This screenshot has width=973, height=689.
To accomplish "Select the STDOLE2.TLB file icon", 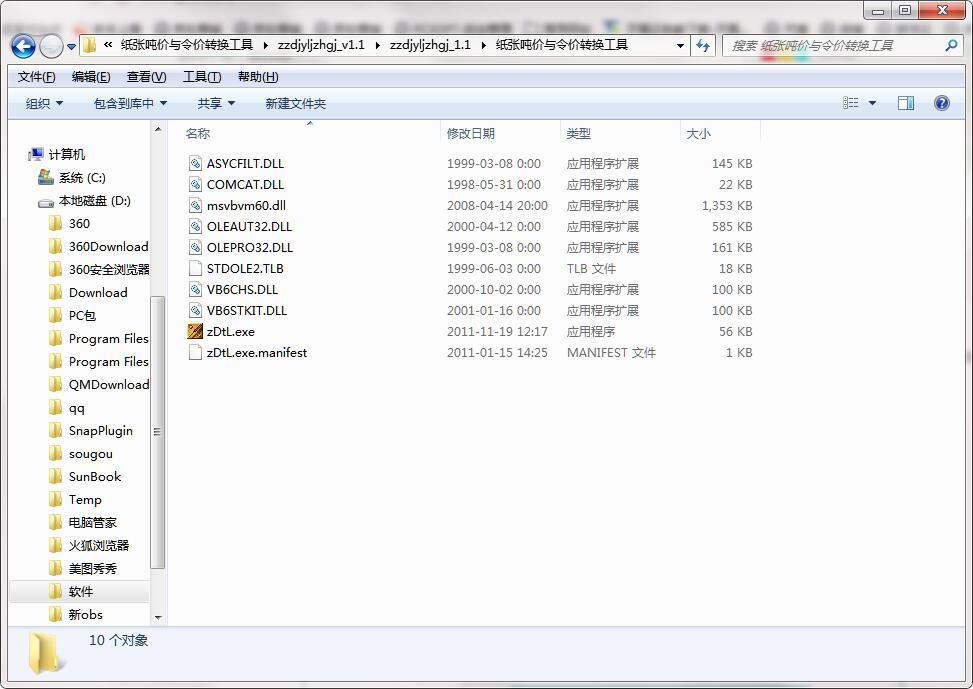I will [x=195, y=268].
